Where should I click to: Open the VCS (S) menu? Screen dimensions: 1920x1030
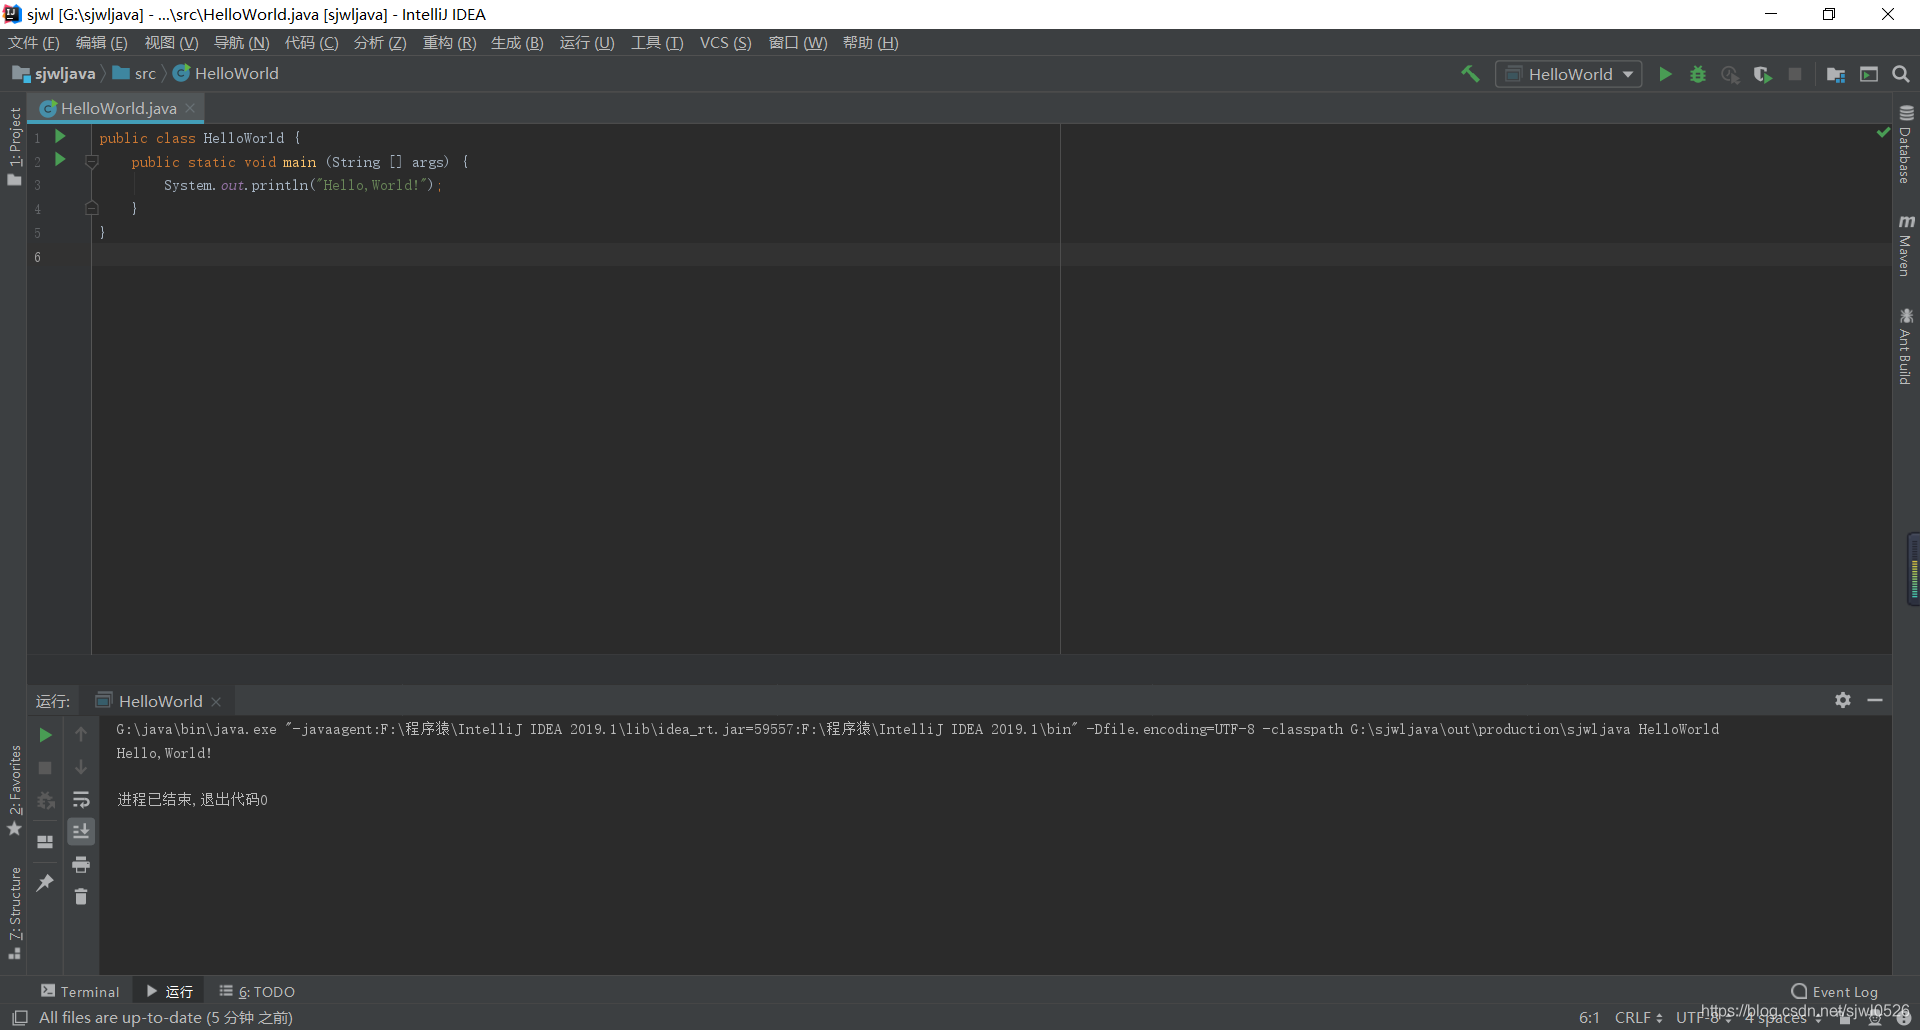[x=725, y=43]
